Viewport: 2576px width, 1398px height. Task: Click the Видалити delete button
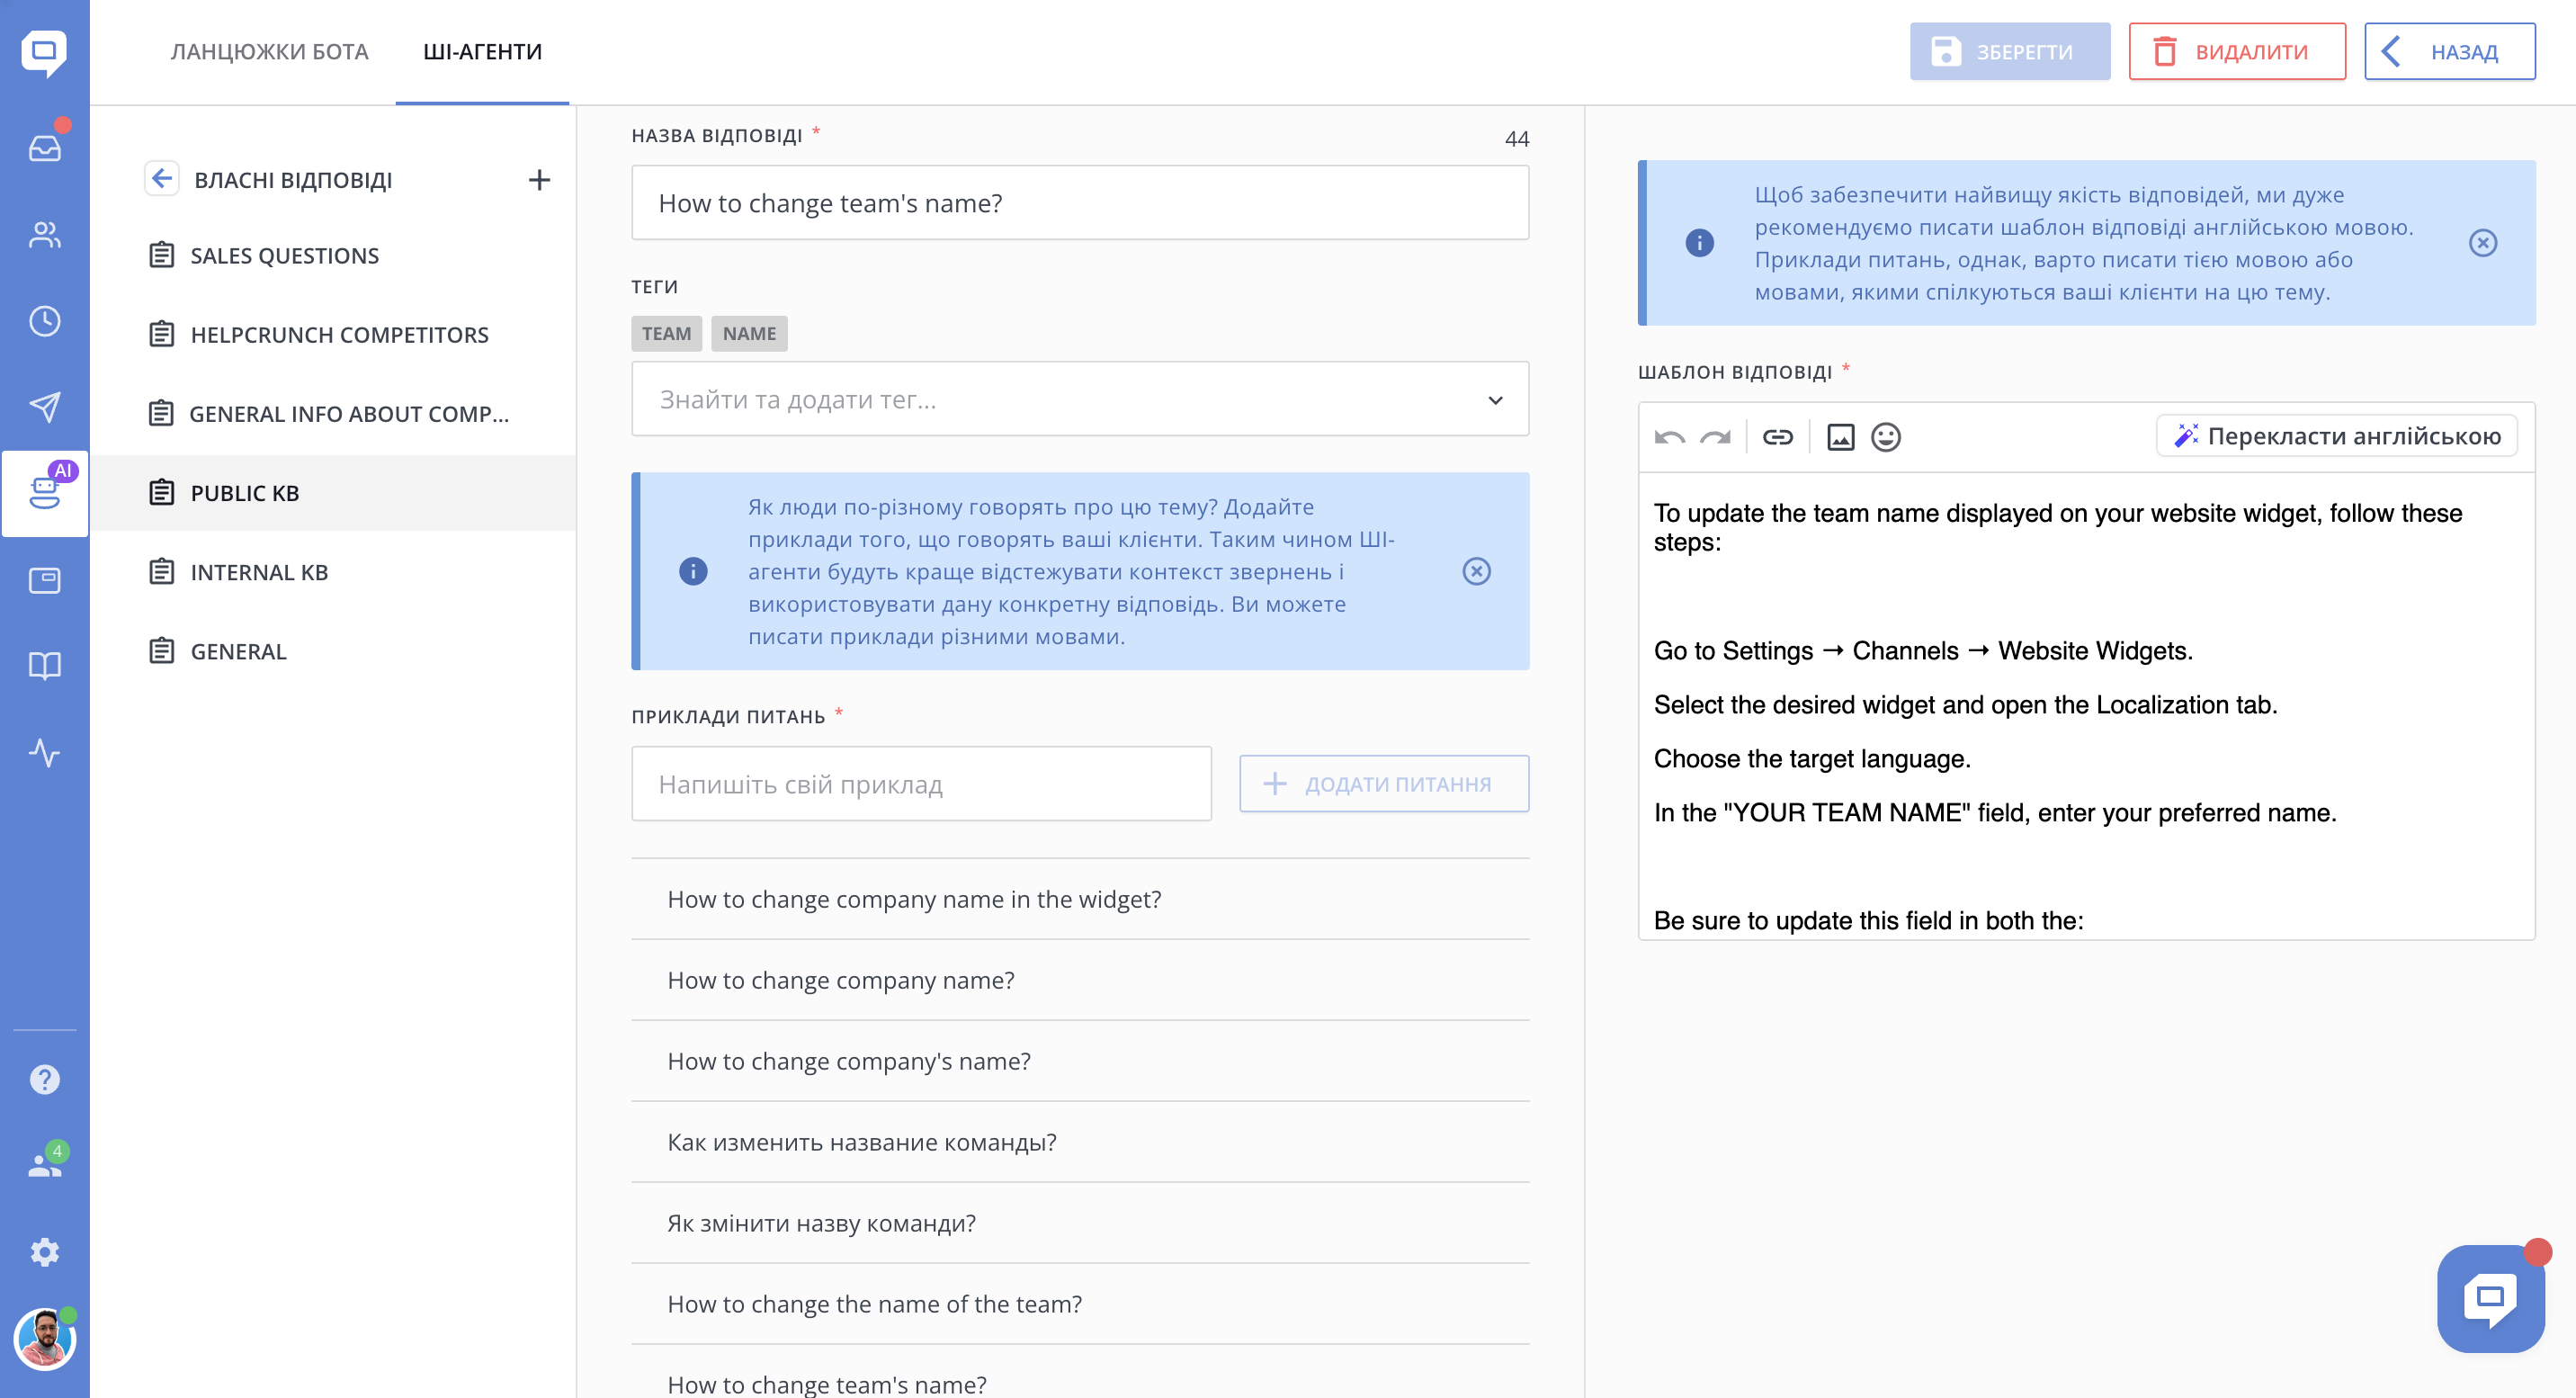click(2236, 52)
